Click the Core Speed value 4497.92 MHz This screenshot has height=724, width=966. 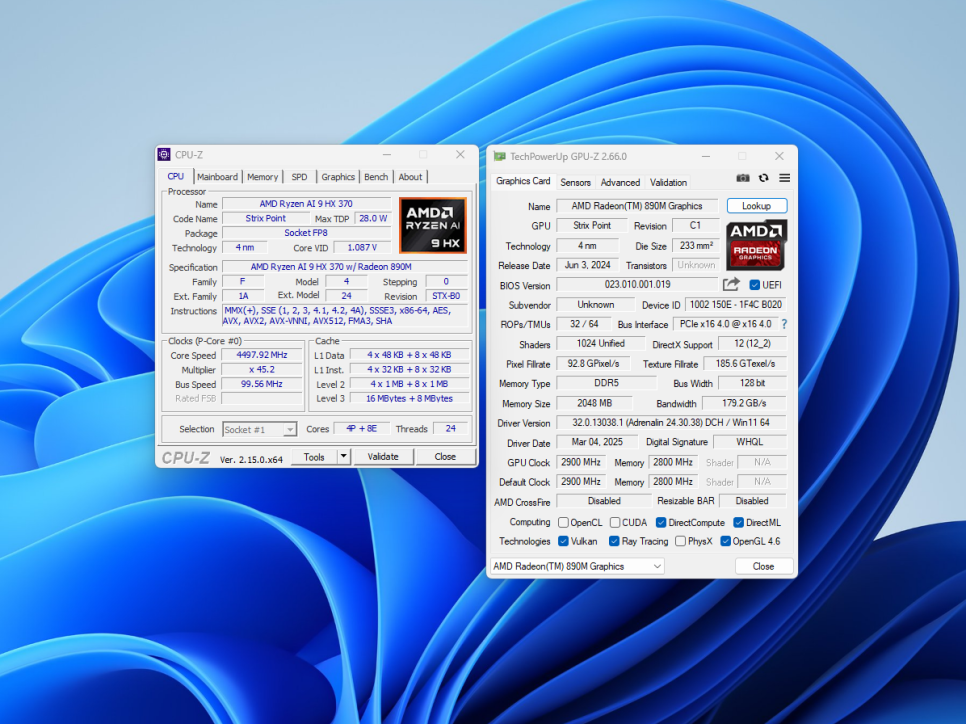[x=262, y=355]
